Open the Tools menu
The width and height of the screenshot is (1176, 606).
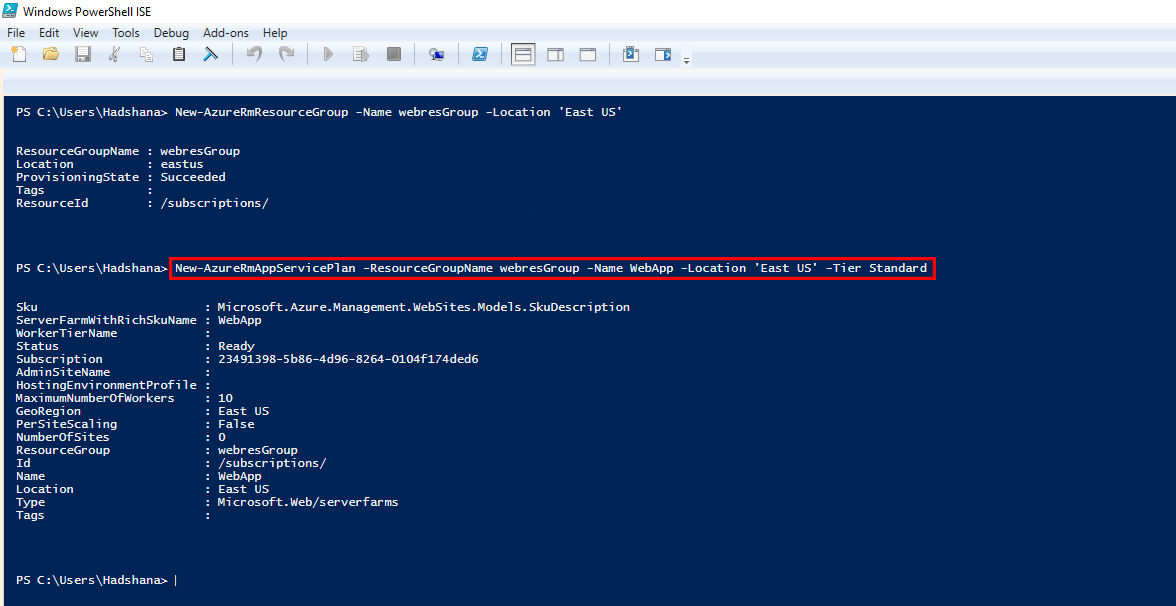126,33
